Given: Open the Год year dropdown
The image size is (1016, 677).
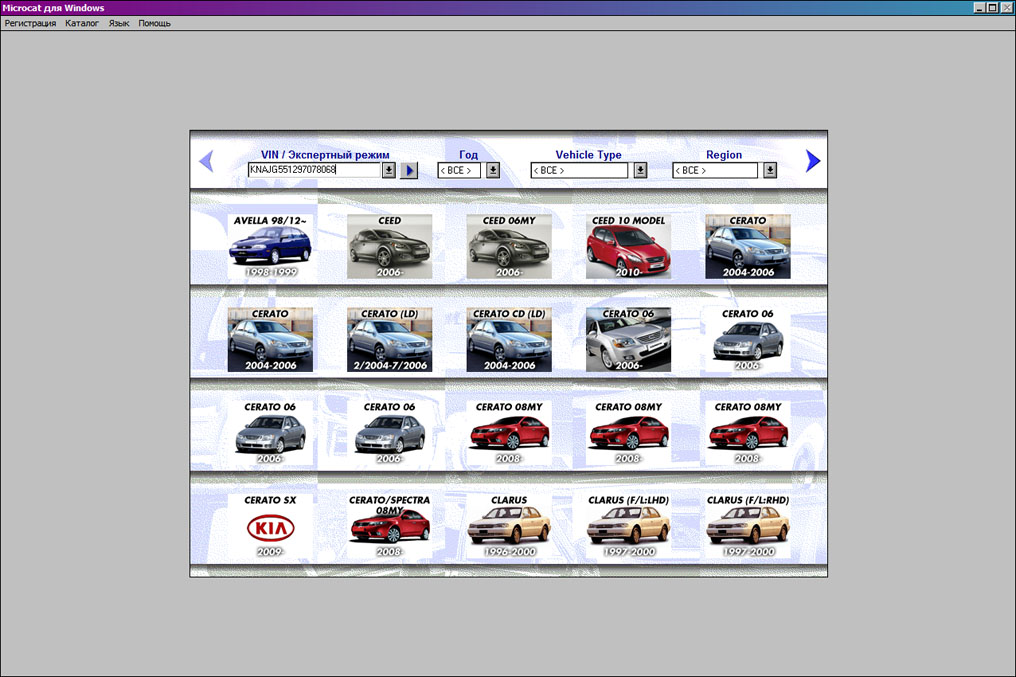Looking at the screenshot, I should (x=493, y=171).
